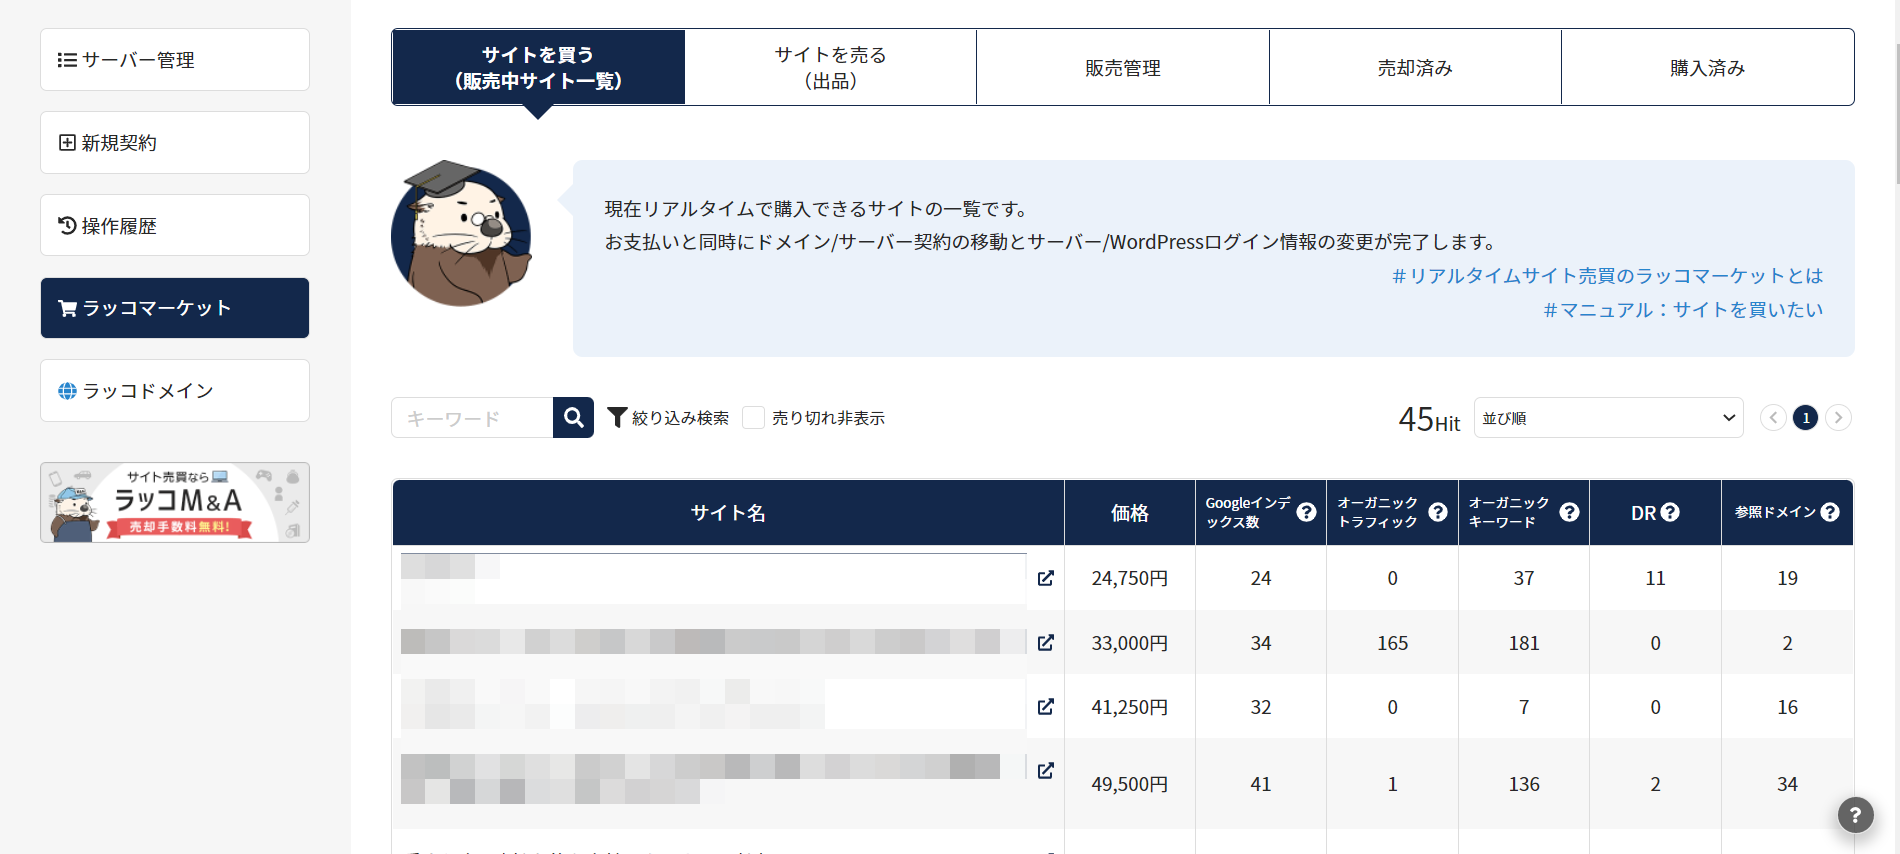Click price cell 33,000円
The image size is (1900, 854).
pyautogui.click(x=1130, y=643)
